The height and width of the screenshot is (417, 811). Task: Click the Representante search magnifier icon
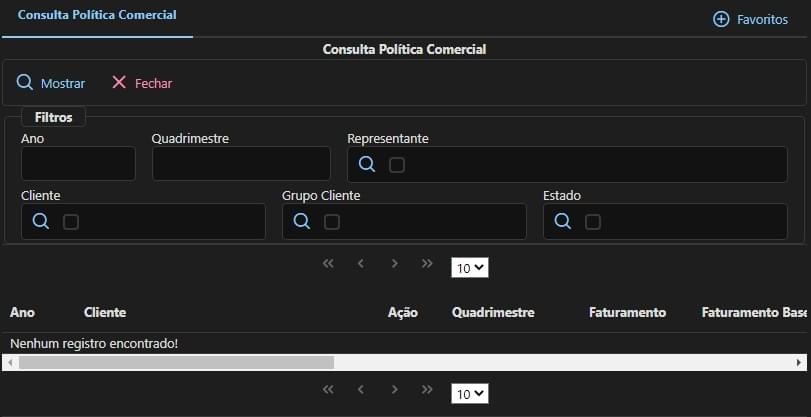point(367,164)
